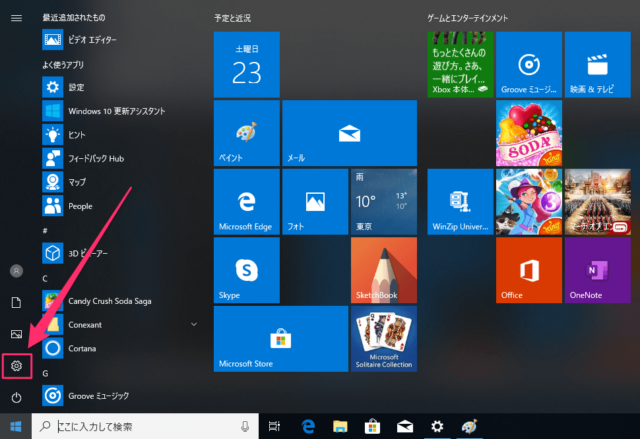Open the Bubble Witch 3 game tile
This screenshot has height=439, width=640.
[x=529, y=202]
